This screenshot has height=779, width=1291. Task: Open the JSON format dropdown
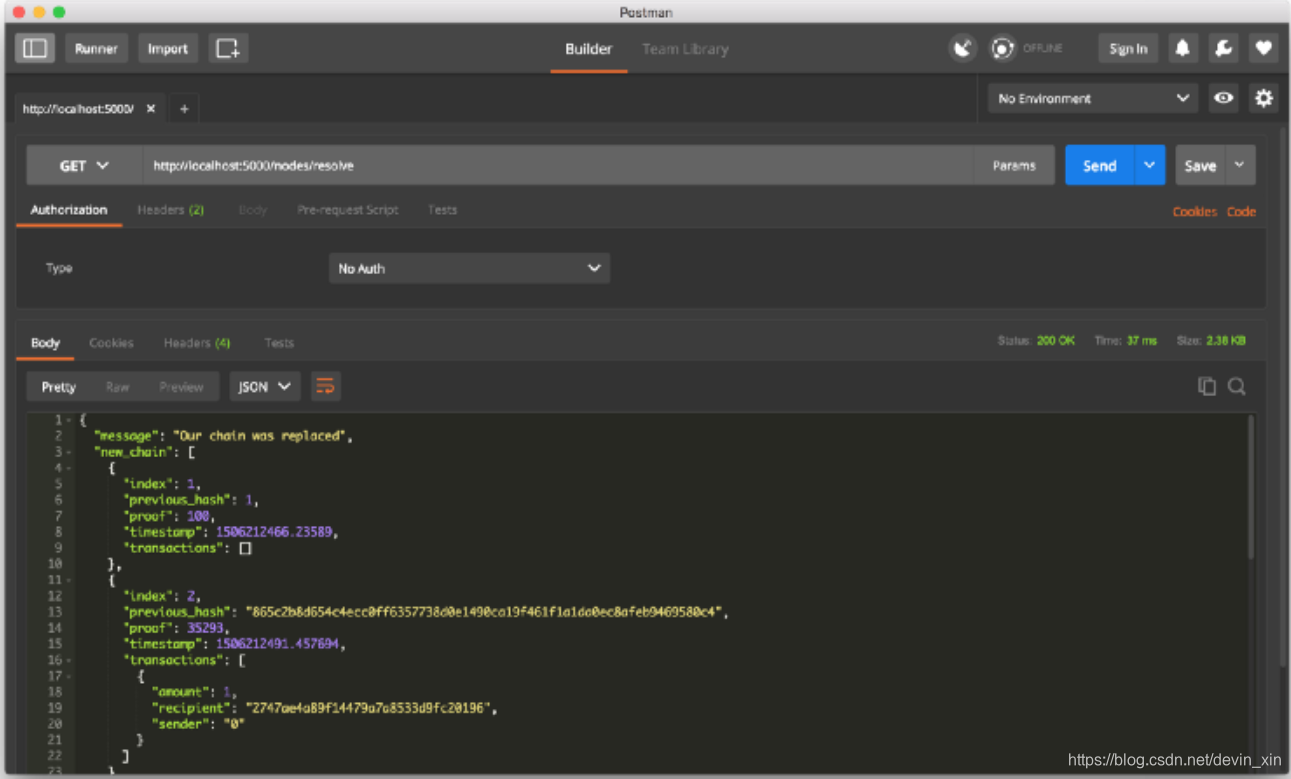[x=264, y=387]
